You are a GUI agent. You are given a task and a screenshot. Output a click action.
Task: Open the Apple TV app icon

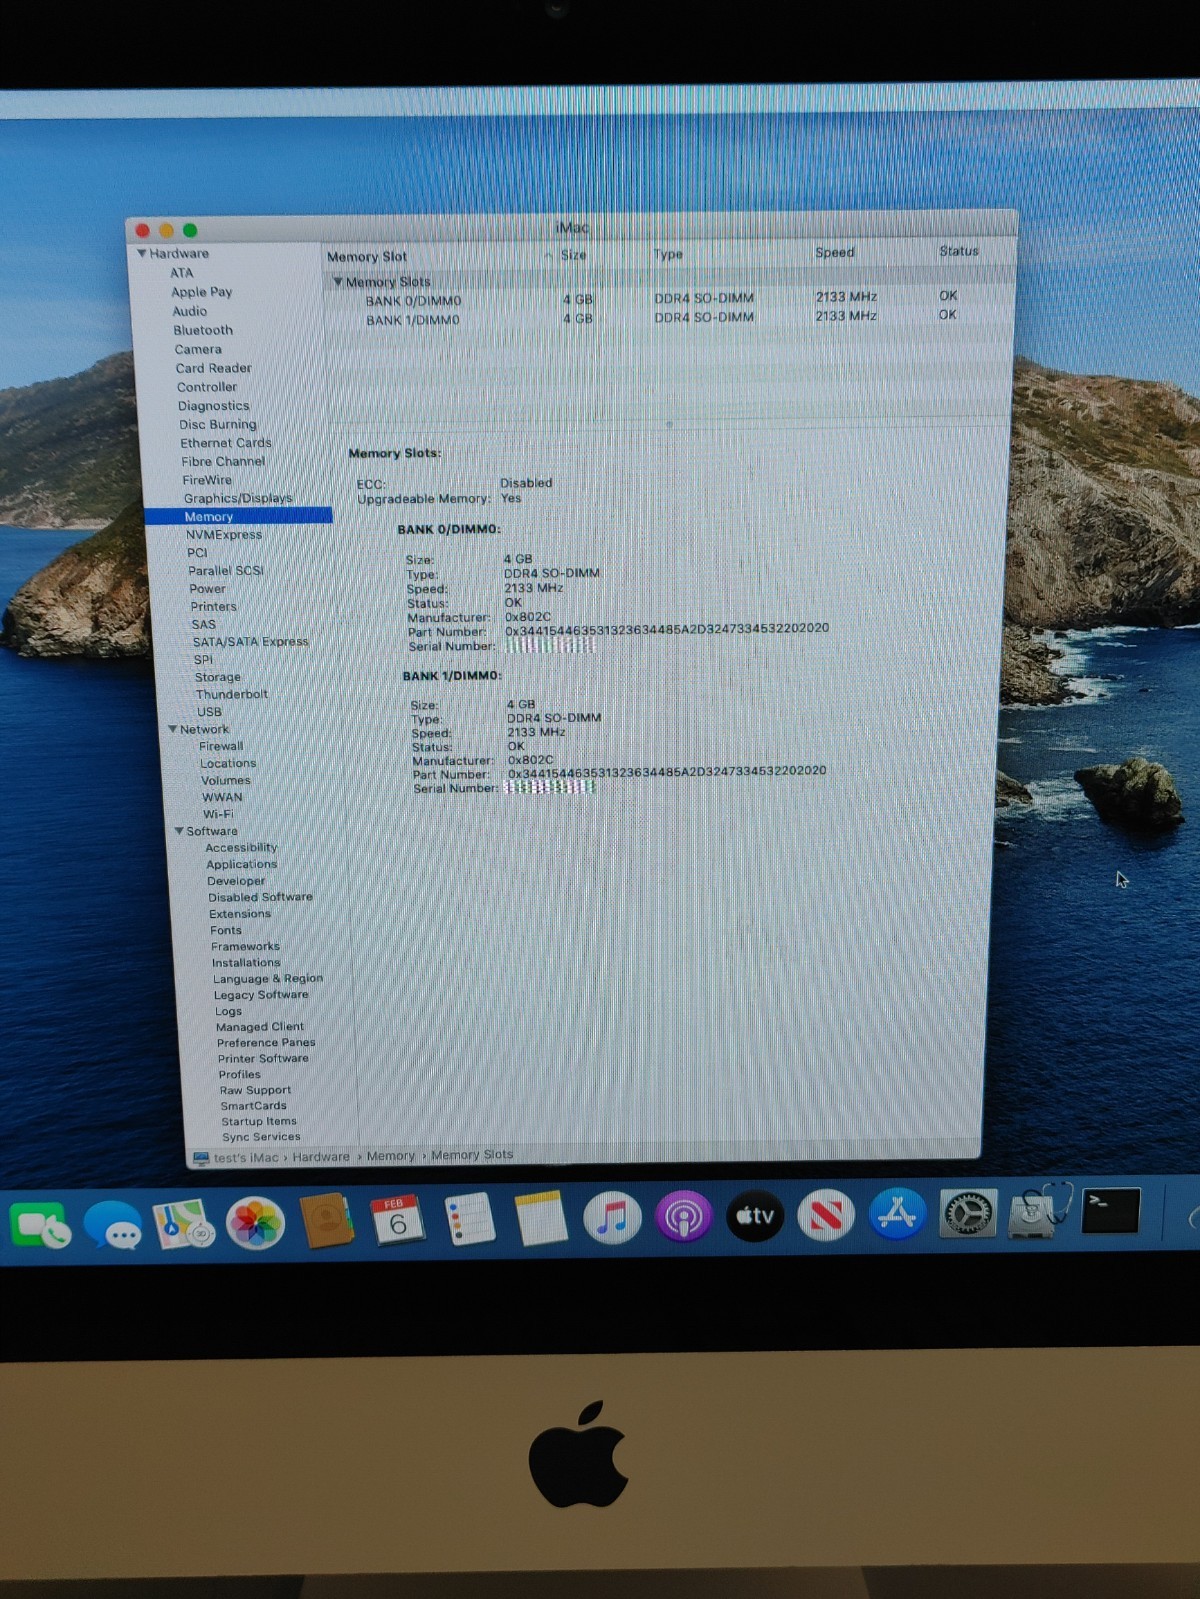point(755,1216)
